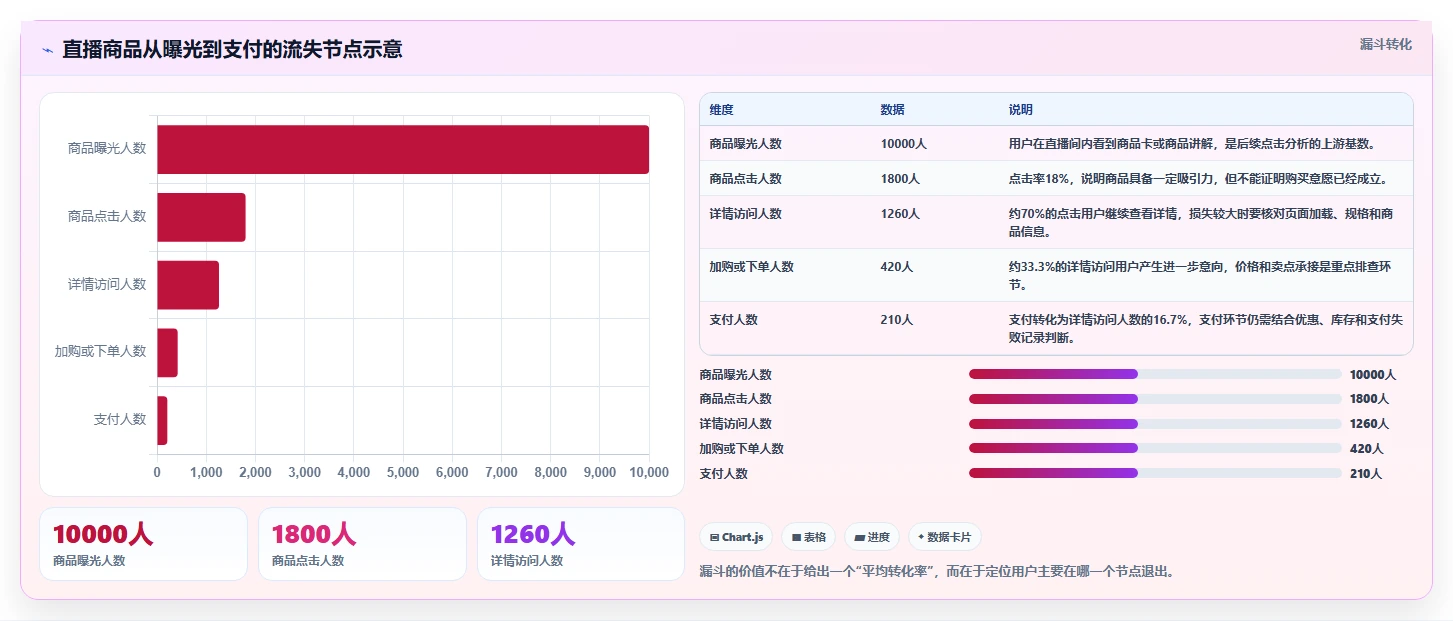Viewport: 1453px width, 621px height.
Task: Click the description starting 约70%的点击用户
Action: point(1206,222)
